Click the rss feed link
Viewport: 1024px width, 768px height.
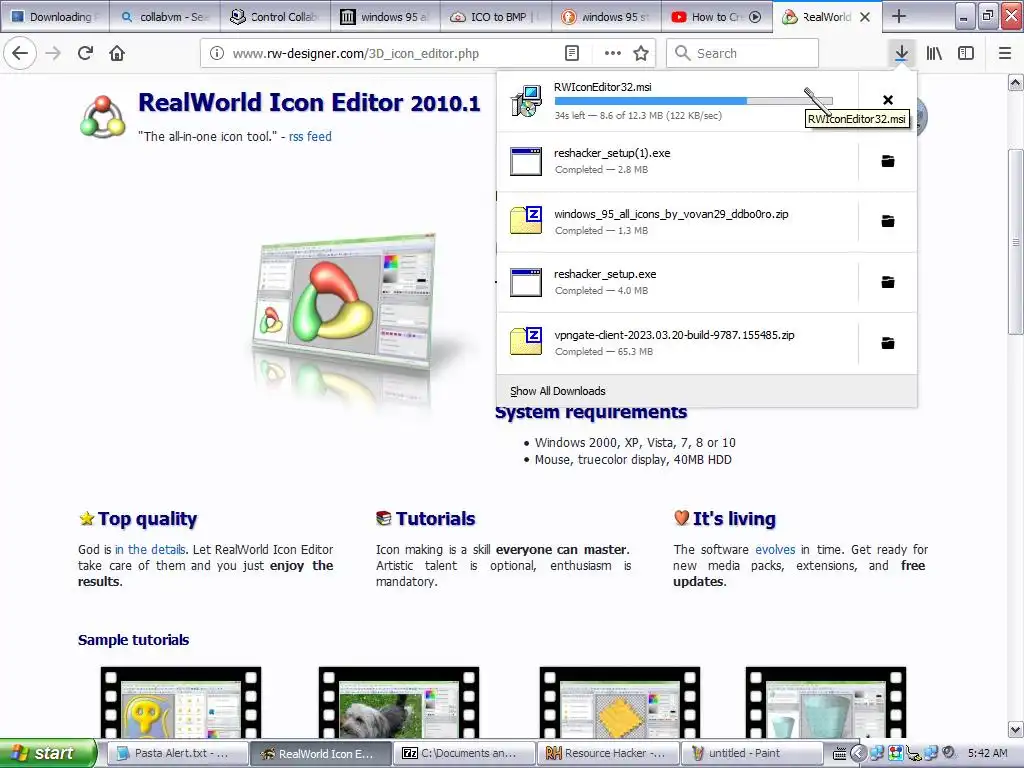click(310, 136)
